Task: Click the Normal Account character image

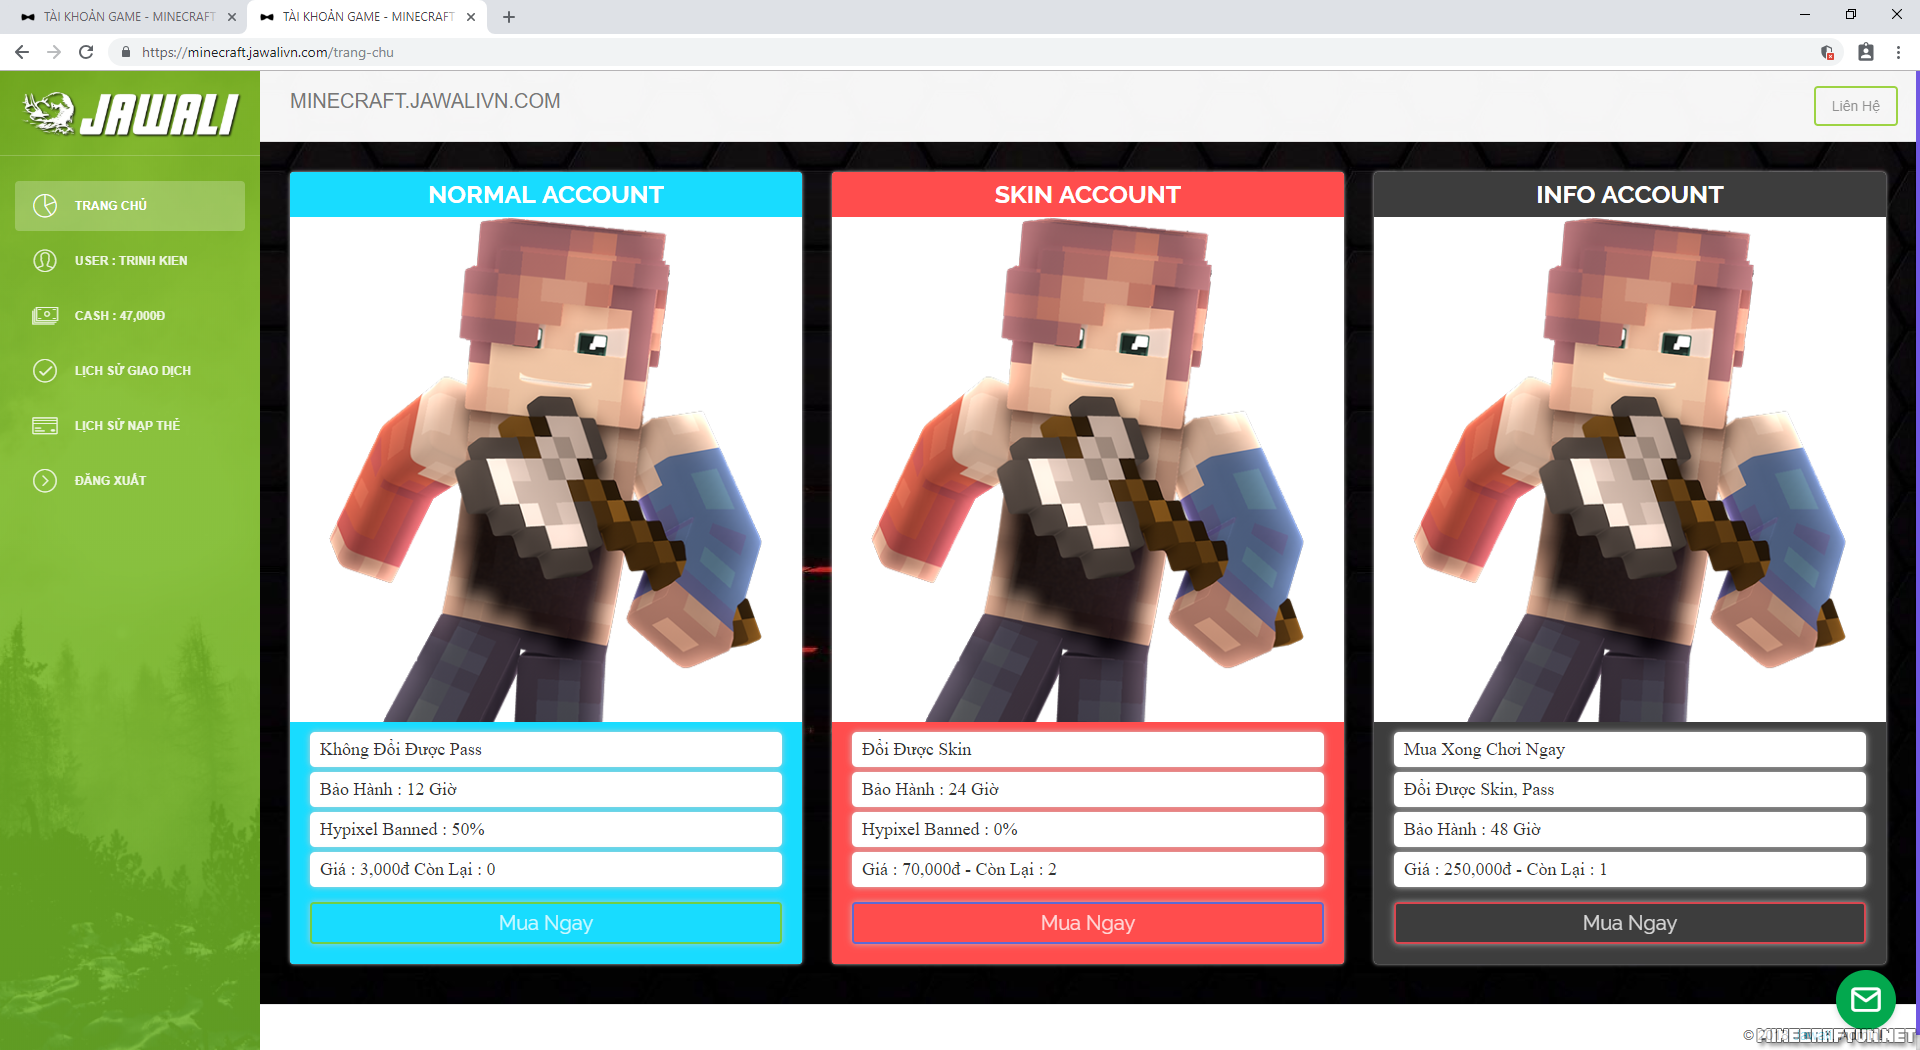Action: coord(546,469)
